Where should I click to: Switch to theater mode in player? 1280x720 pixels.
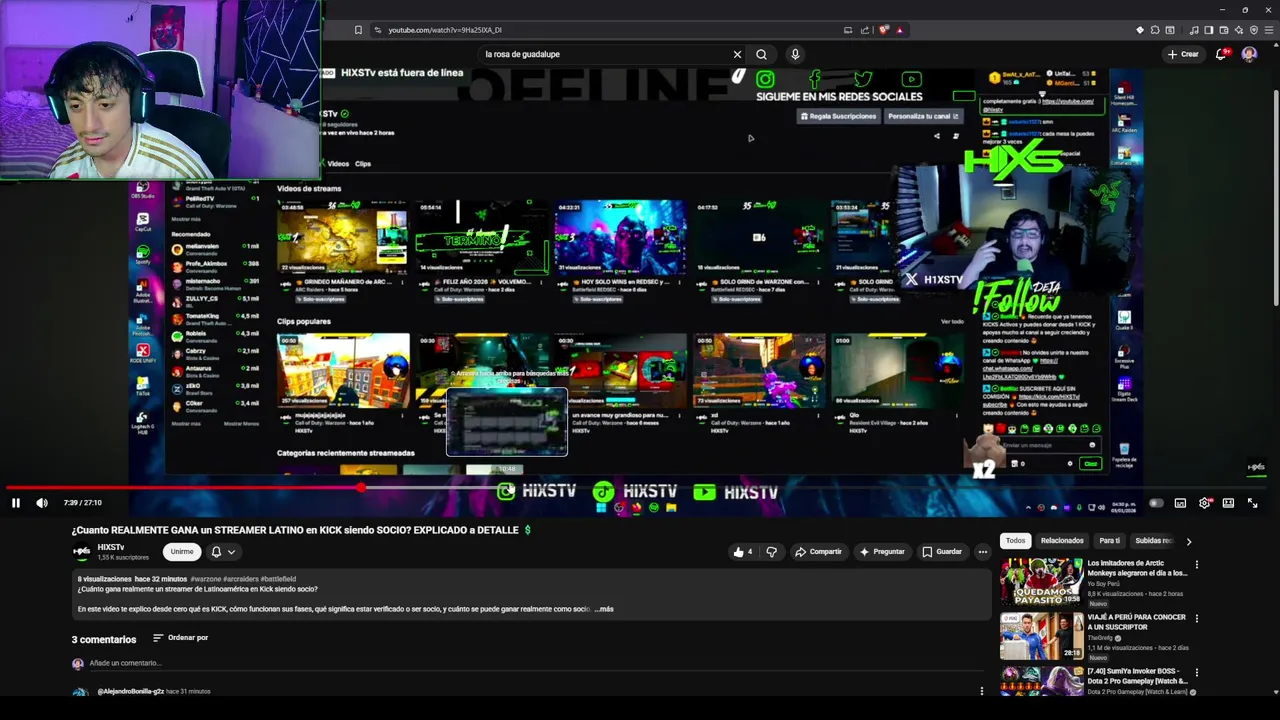[1228, 503]
